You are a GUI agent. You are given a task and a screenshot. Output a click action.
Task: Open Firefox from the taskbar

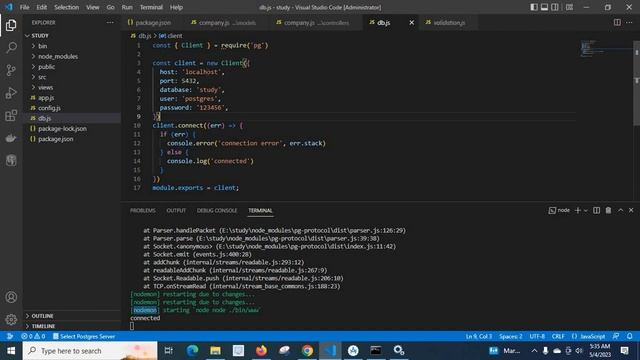point(261,351)
